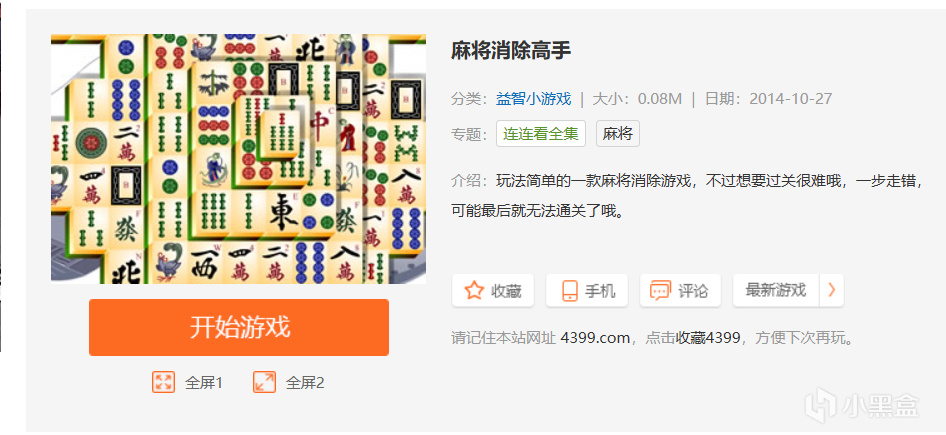Open the 麻将 topic tag
The height and width of the screenshot is (435, 946).
coord(618,134)
